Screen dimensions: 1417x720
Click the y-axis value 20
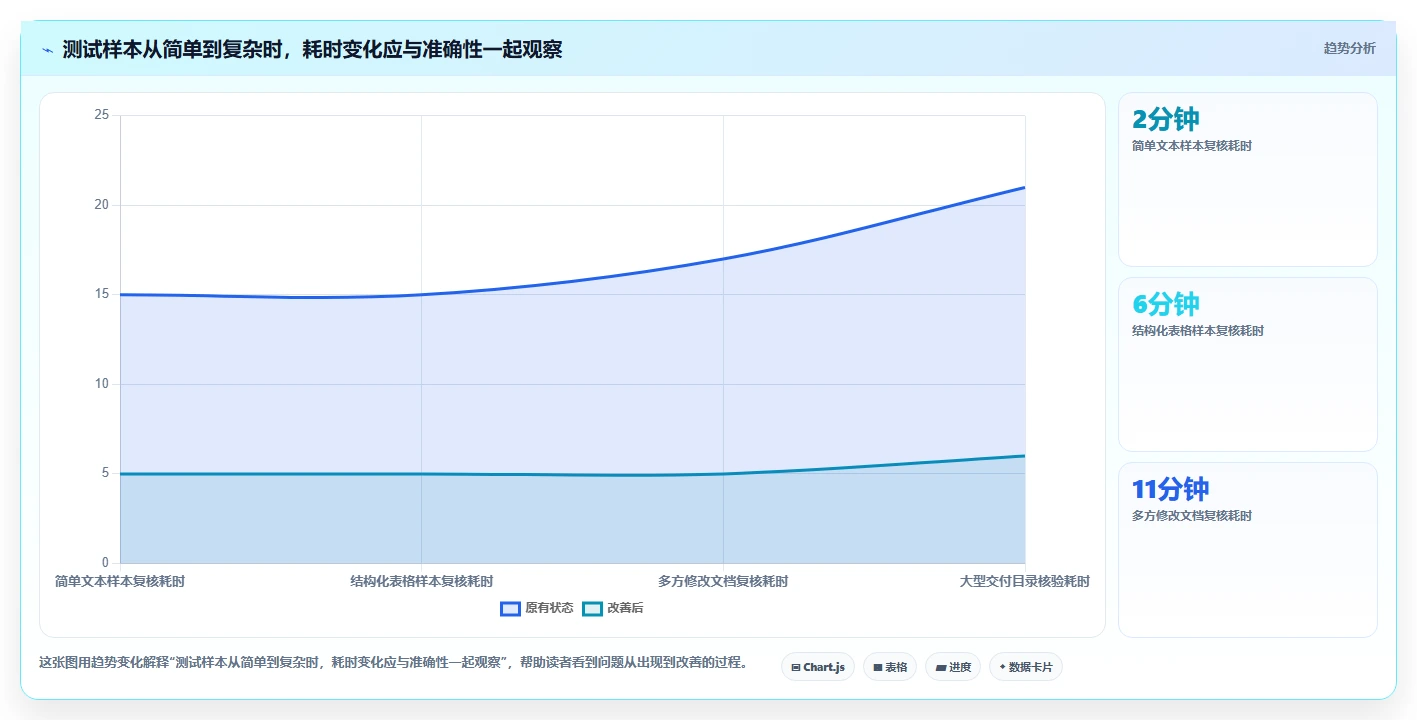click(101, 205)
